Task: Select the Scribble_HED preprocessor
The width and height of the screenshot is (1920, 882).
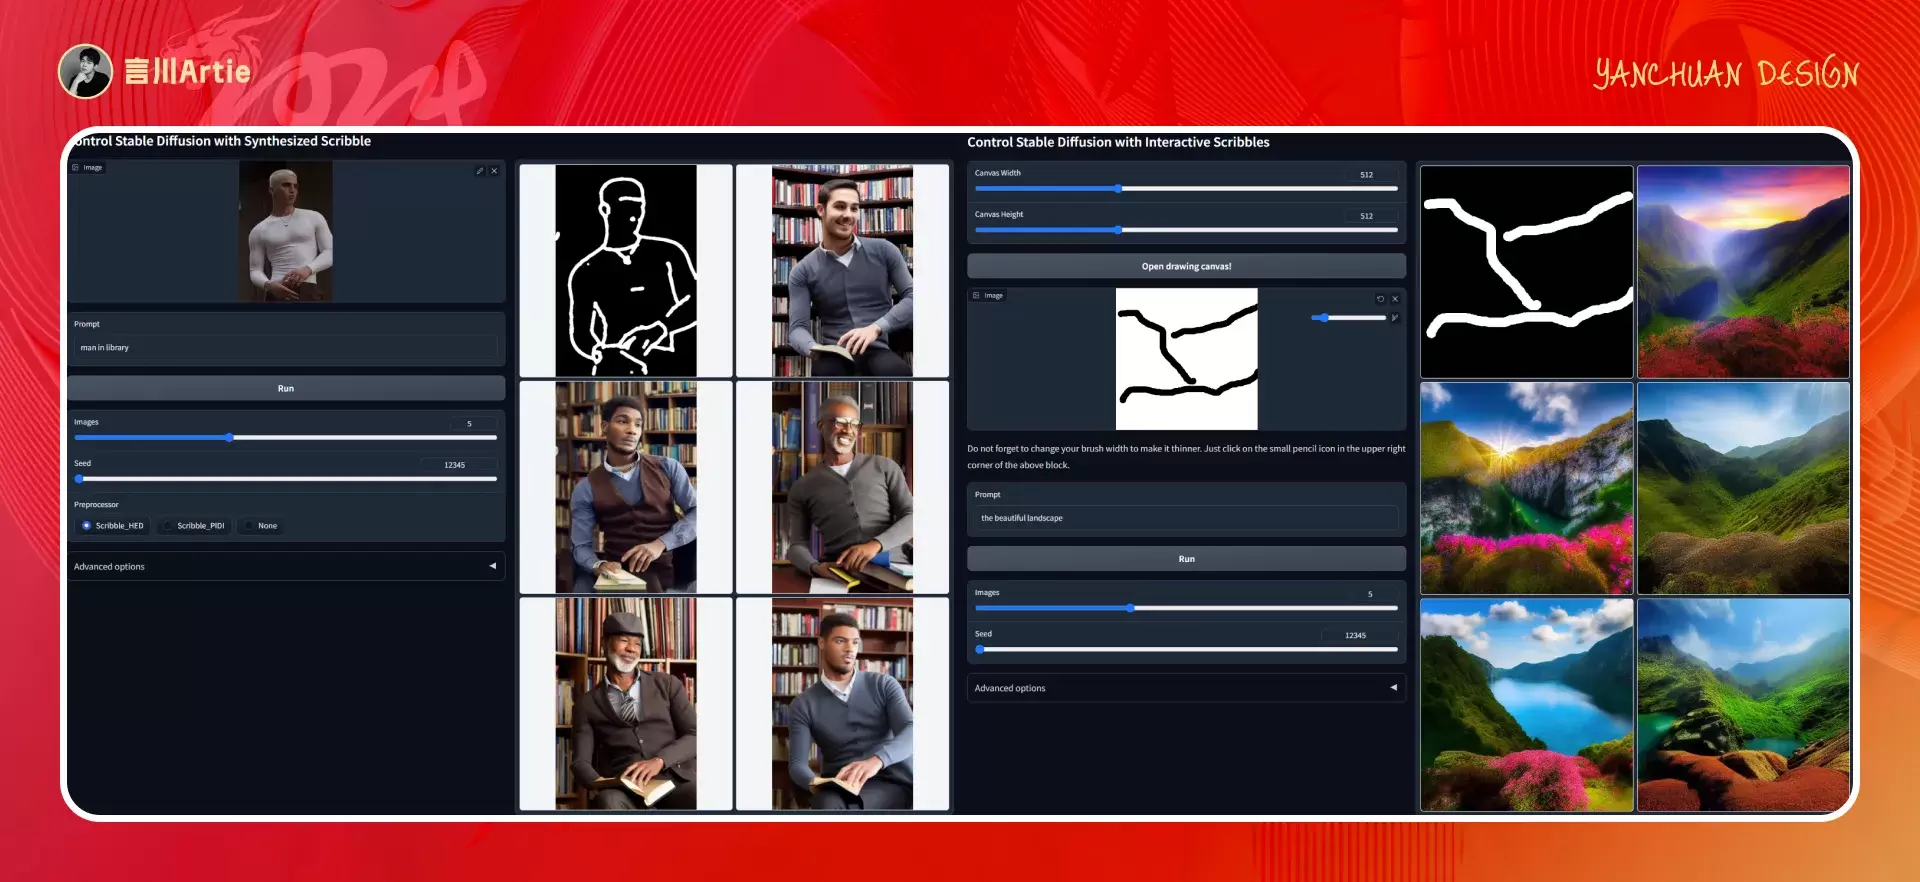Action: click(x=113, y=526)
